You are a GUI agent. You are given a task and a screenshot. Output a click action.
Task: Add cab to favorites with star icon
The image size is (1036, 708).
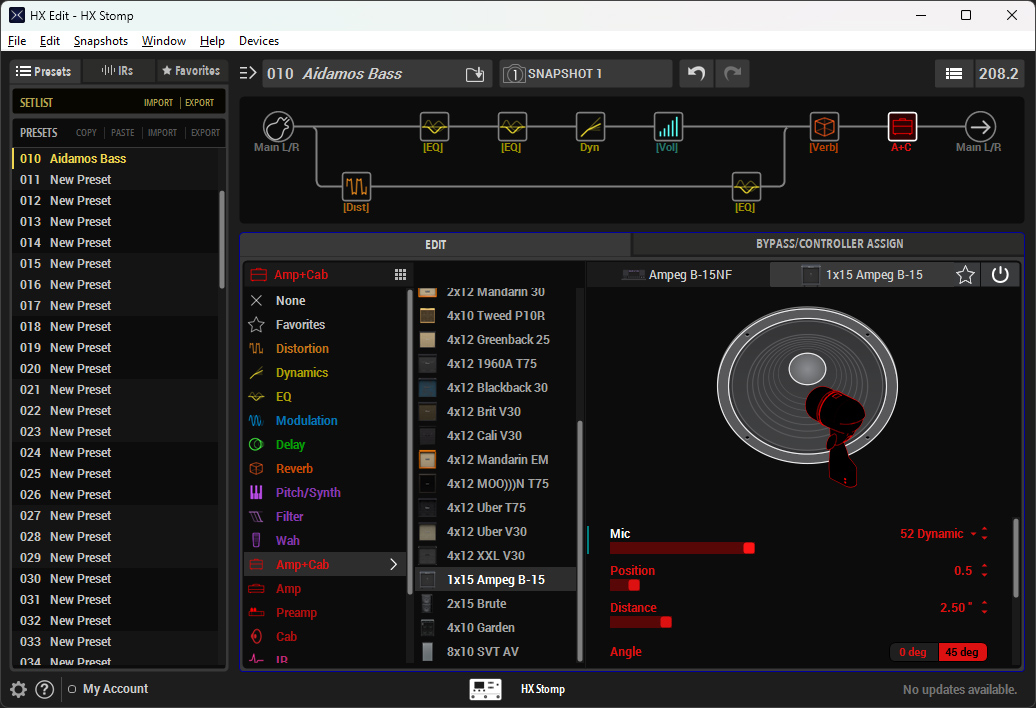click(965, 275)
